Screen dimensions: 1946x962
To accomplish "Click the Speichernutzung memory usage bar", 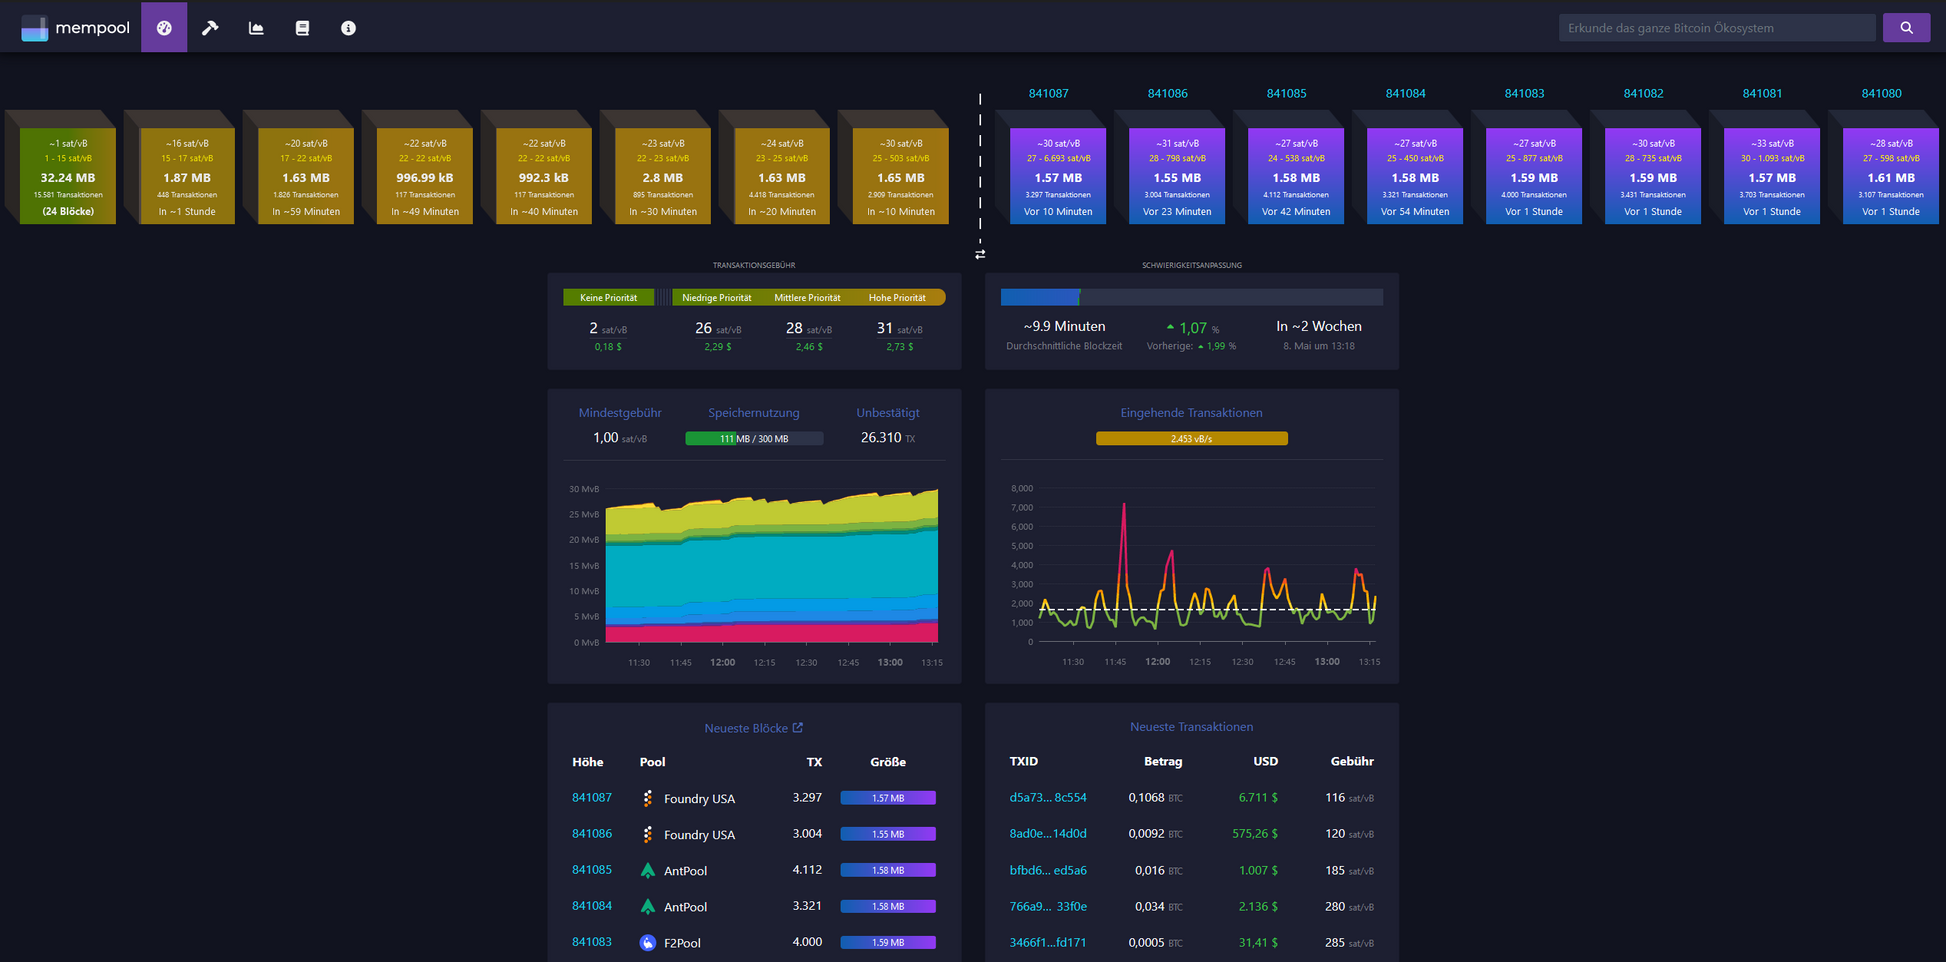I will (x=754, y=439).
